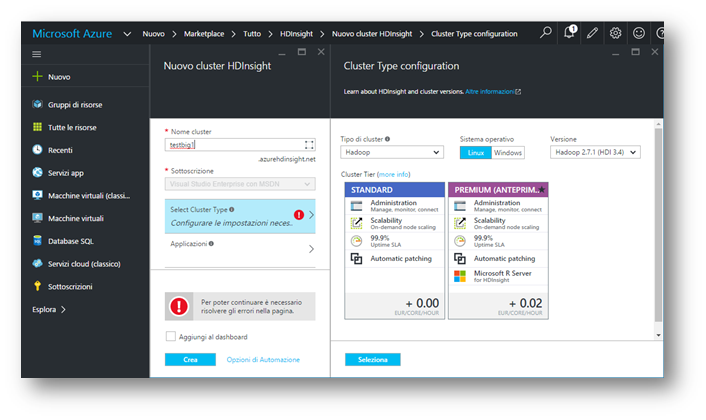
Task: Expand the Microsoft Azure chevron dropdown
Action: tap(127, 34)
